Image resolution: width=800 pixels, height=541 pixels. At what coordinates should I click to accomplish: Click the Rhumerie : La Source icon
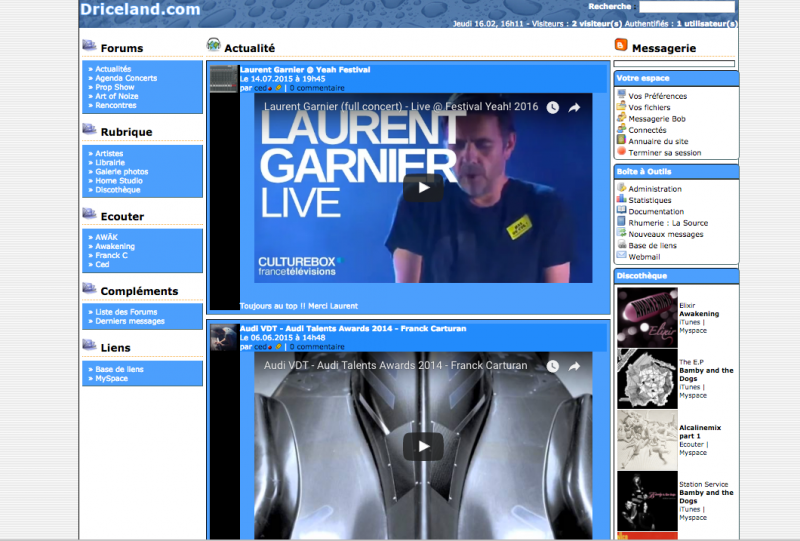pos(621,222)
